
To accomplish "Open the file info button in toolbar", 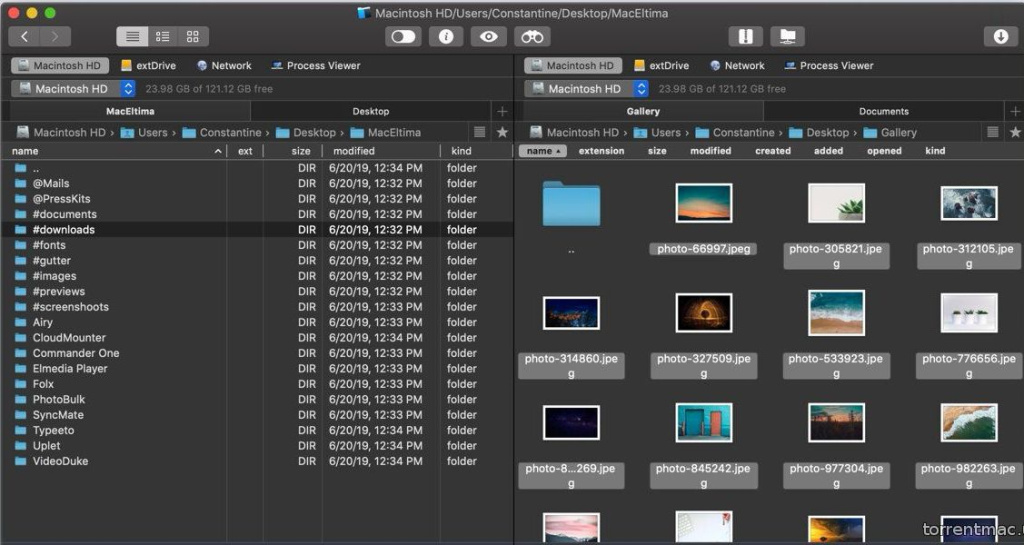I will pyautogui.click(x=446, y=37).
